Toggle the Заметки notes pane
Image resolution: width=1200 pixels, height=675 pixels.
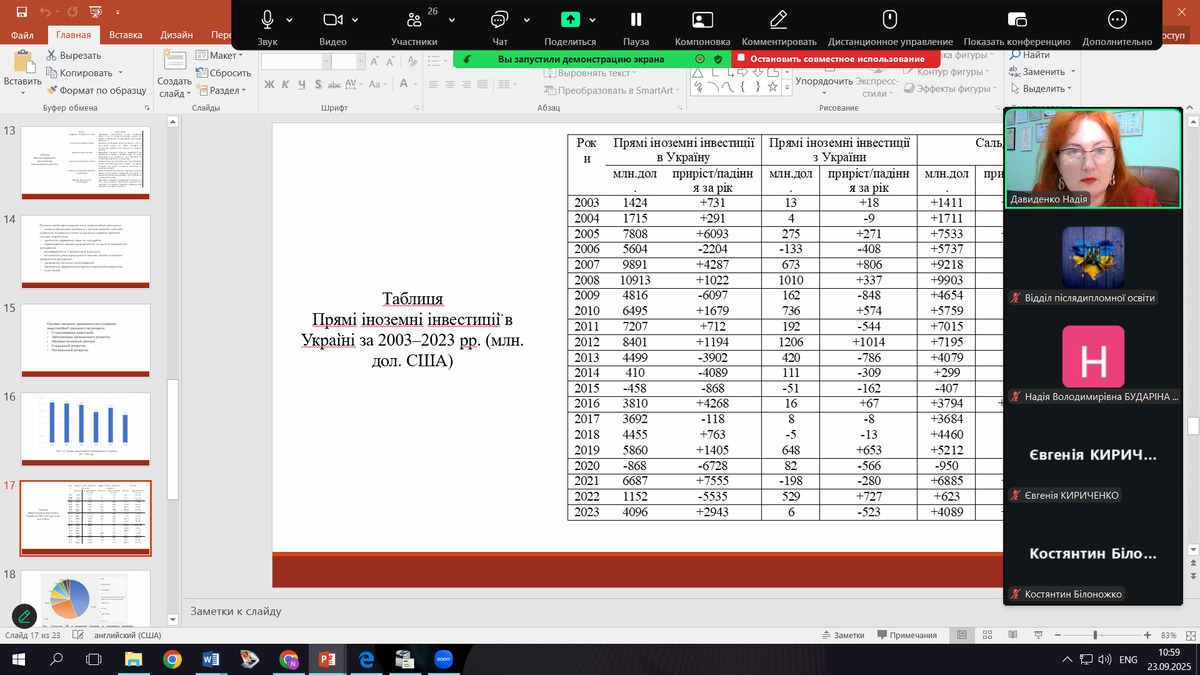tap(842, 635)
